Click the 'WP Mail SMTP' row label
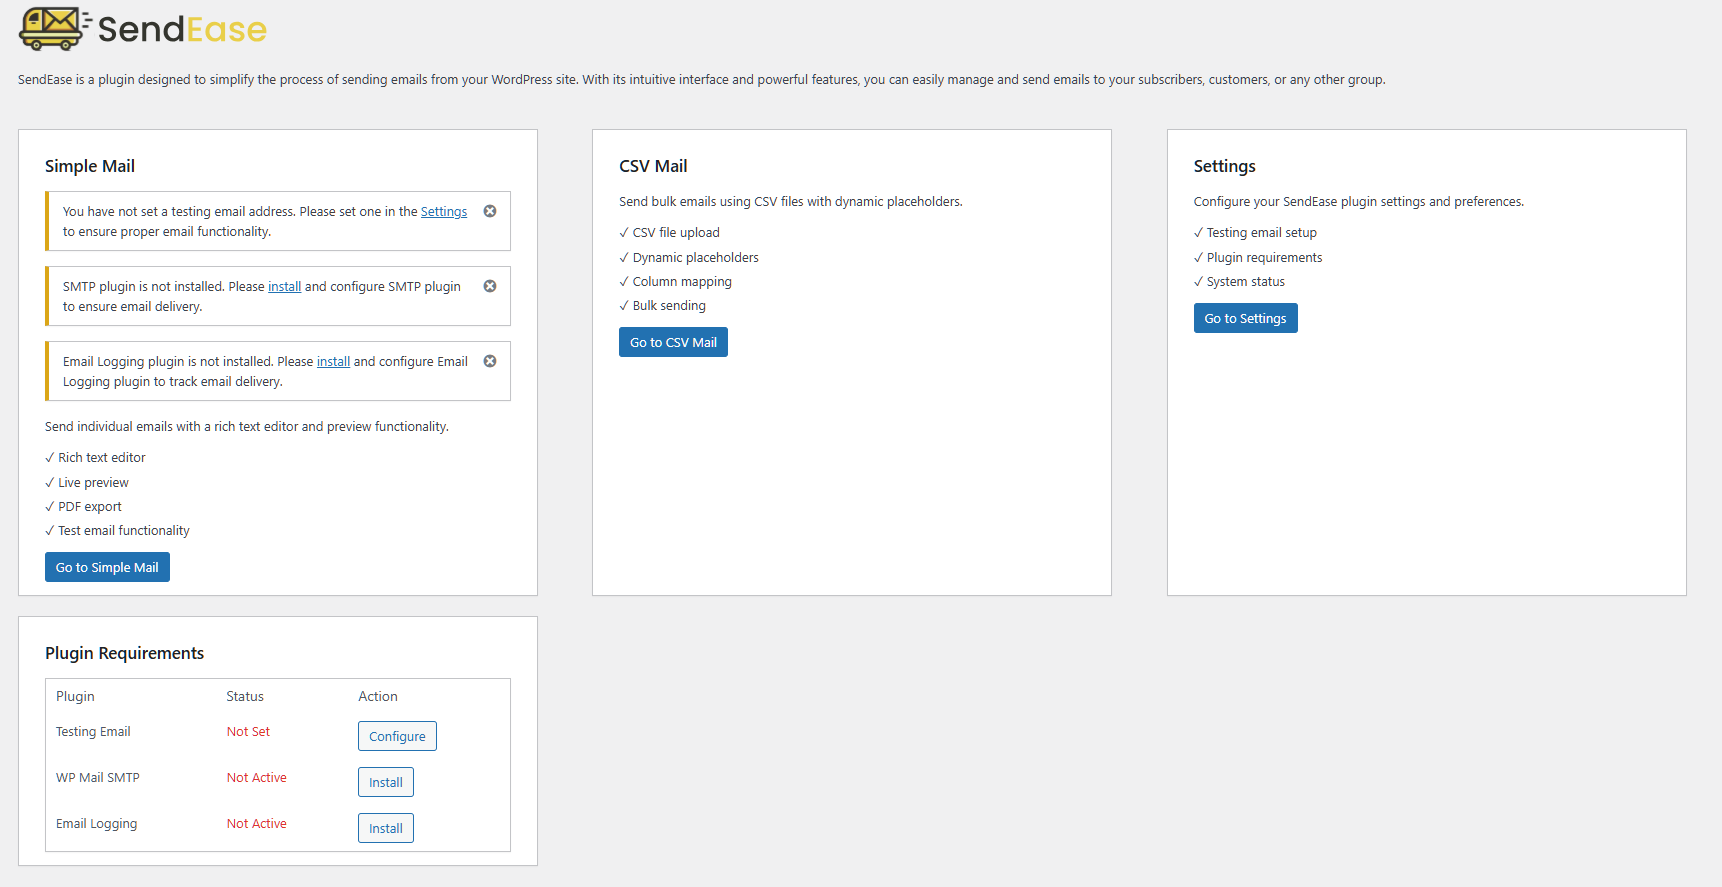This screenshot has width=1722, height=887. click(x=98, y=778)
